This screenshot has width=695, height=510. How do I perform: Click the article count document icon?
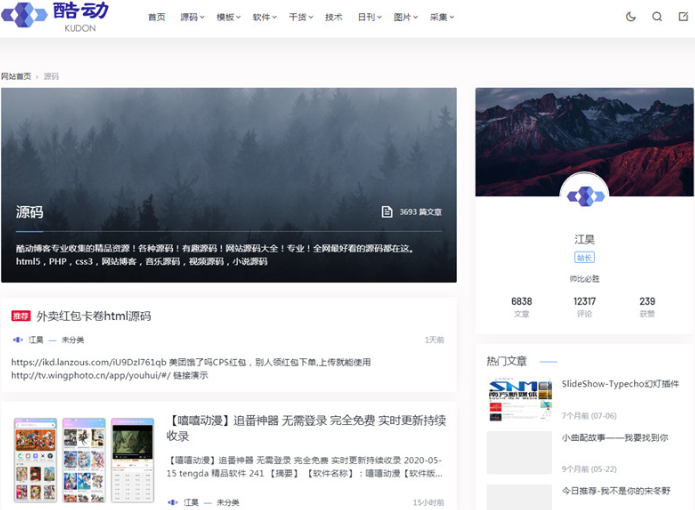pyautogui.click(x=387, y=212)
